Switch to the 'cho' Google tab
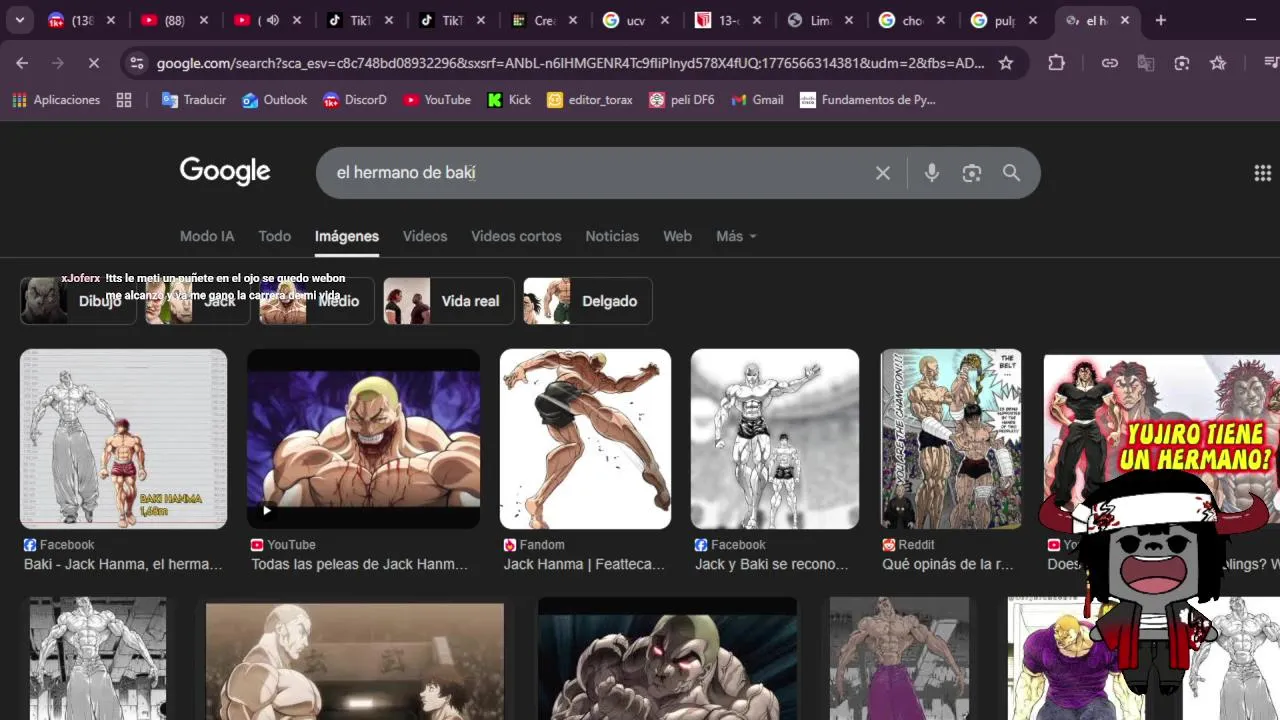Image resolution: width=1280 pixels, height=720 pixels. point(912,20)
